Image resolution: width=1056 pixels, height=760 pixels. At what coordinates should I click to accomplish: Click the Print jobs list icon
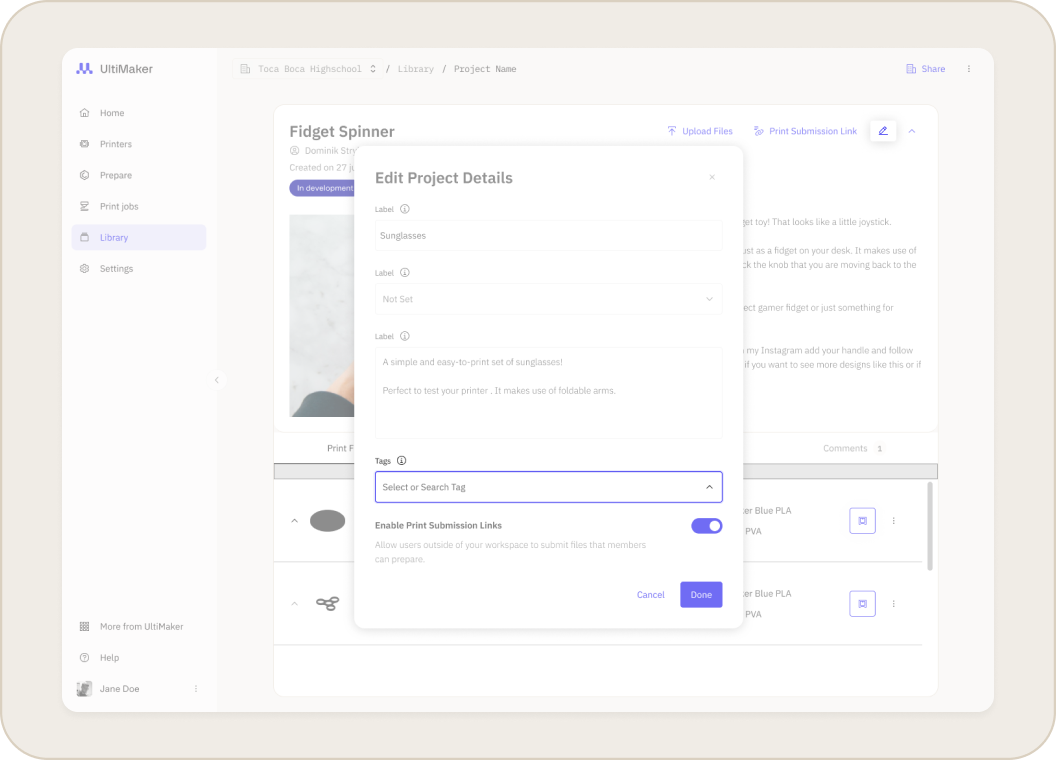coord(84,206)
